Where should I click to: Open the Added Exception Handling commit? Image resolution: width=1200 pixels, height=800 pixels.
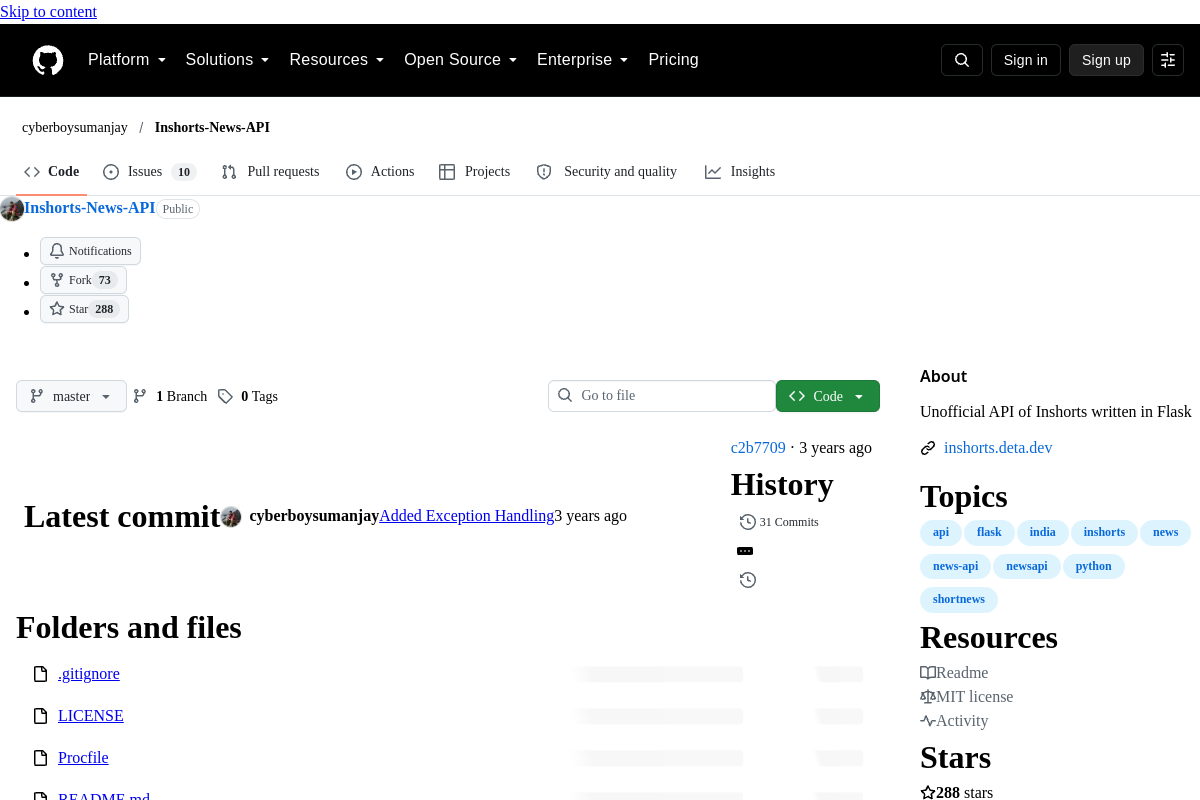(466, 516)
